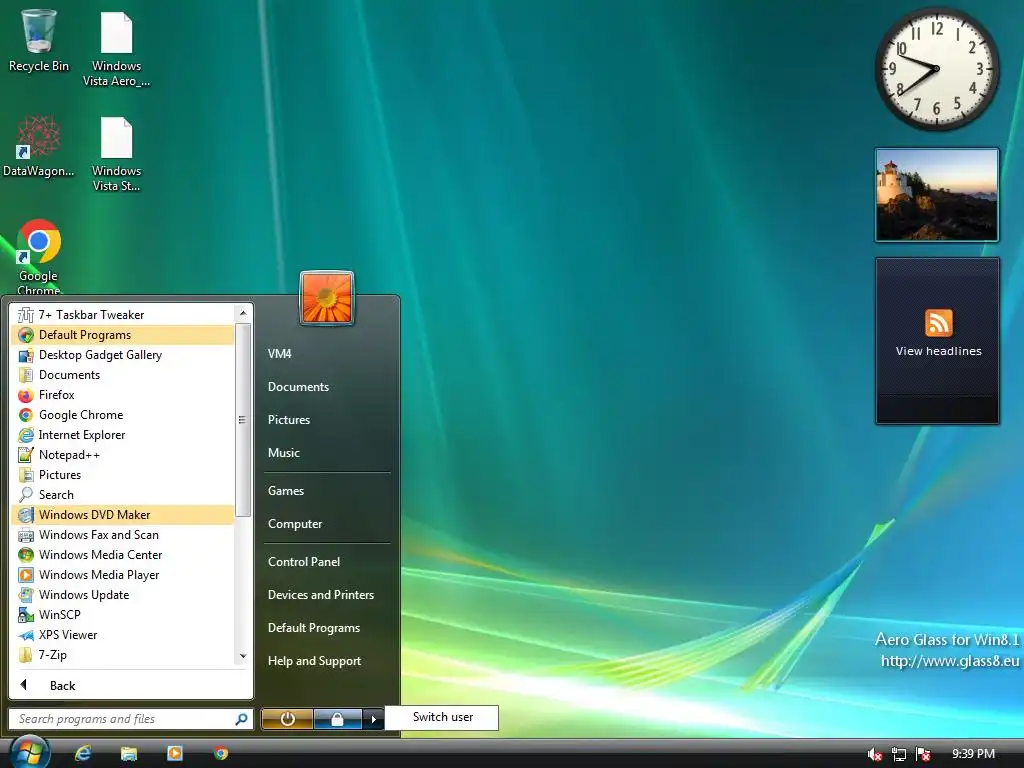Click the program list scrollbar thumb

(243, 420)
